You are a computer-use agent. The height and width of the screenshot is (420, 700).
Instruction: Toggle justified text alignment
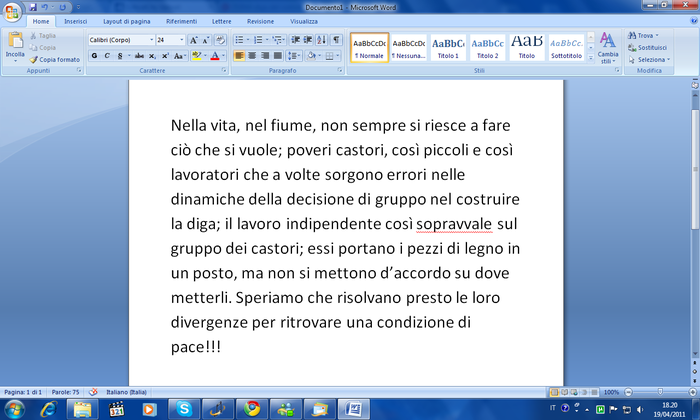[x=278, y=56]
